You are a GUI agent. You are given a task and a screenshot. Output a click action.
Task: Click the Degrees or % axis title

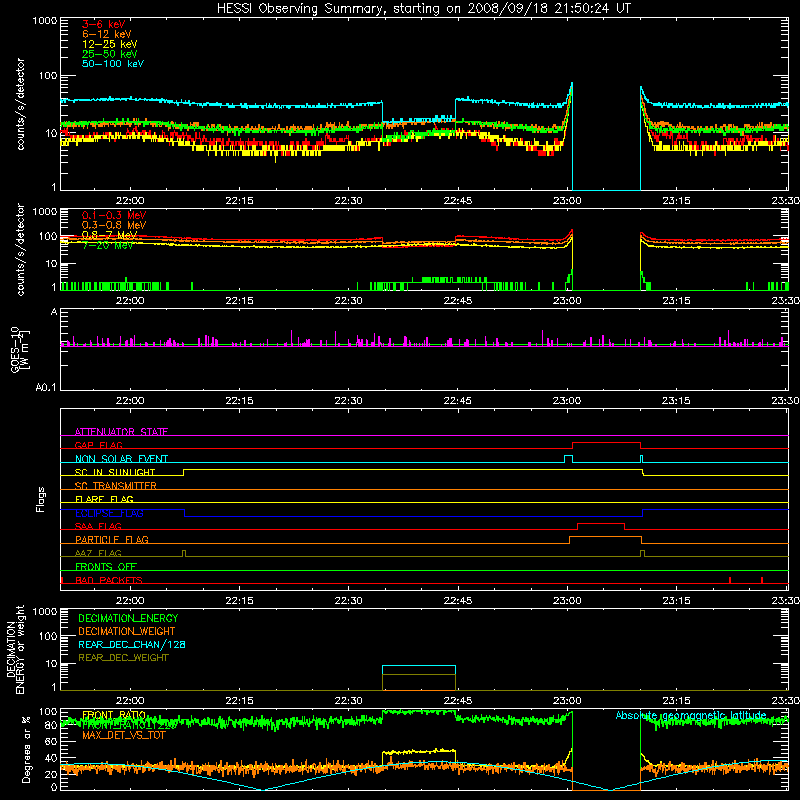click(x=26, y=749)
